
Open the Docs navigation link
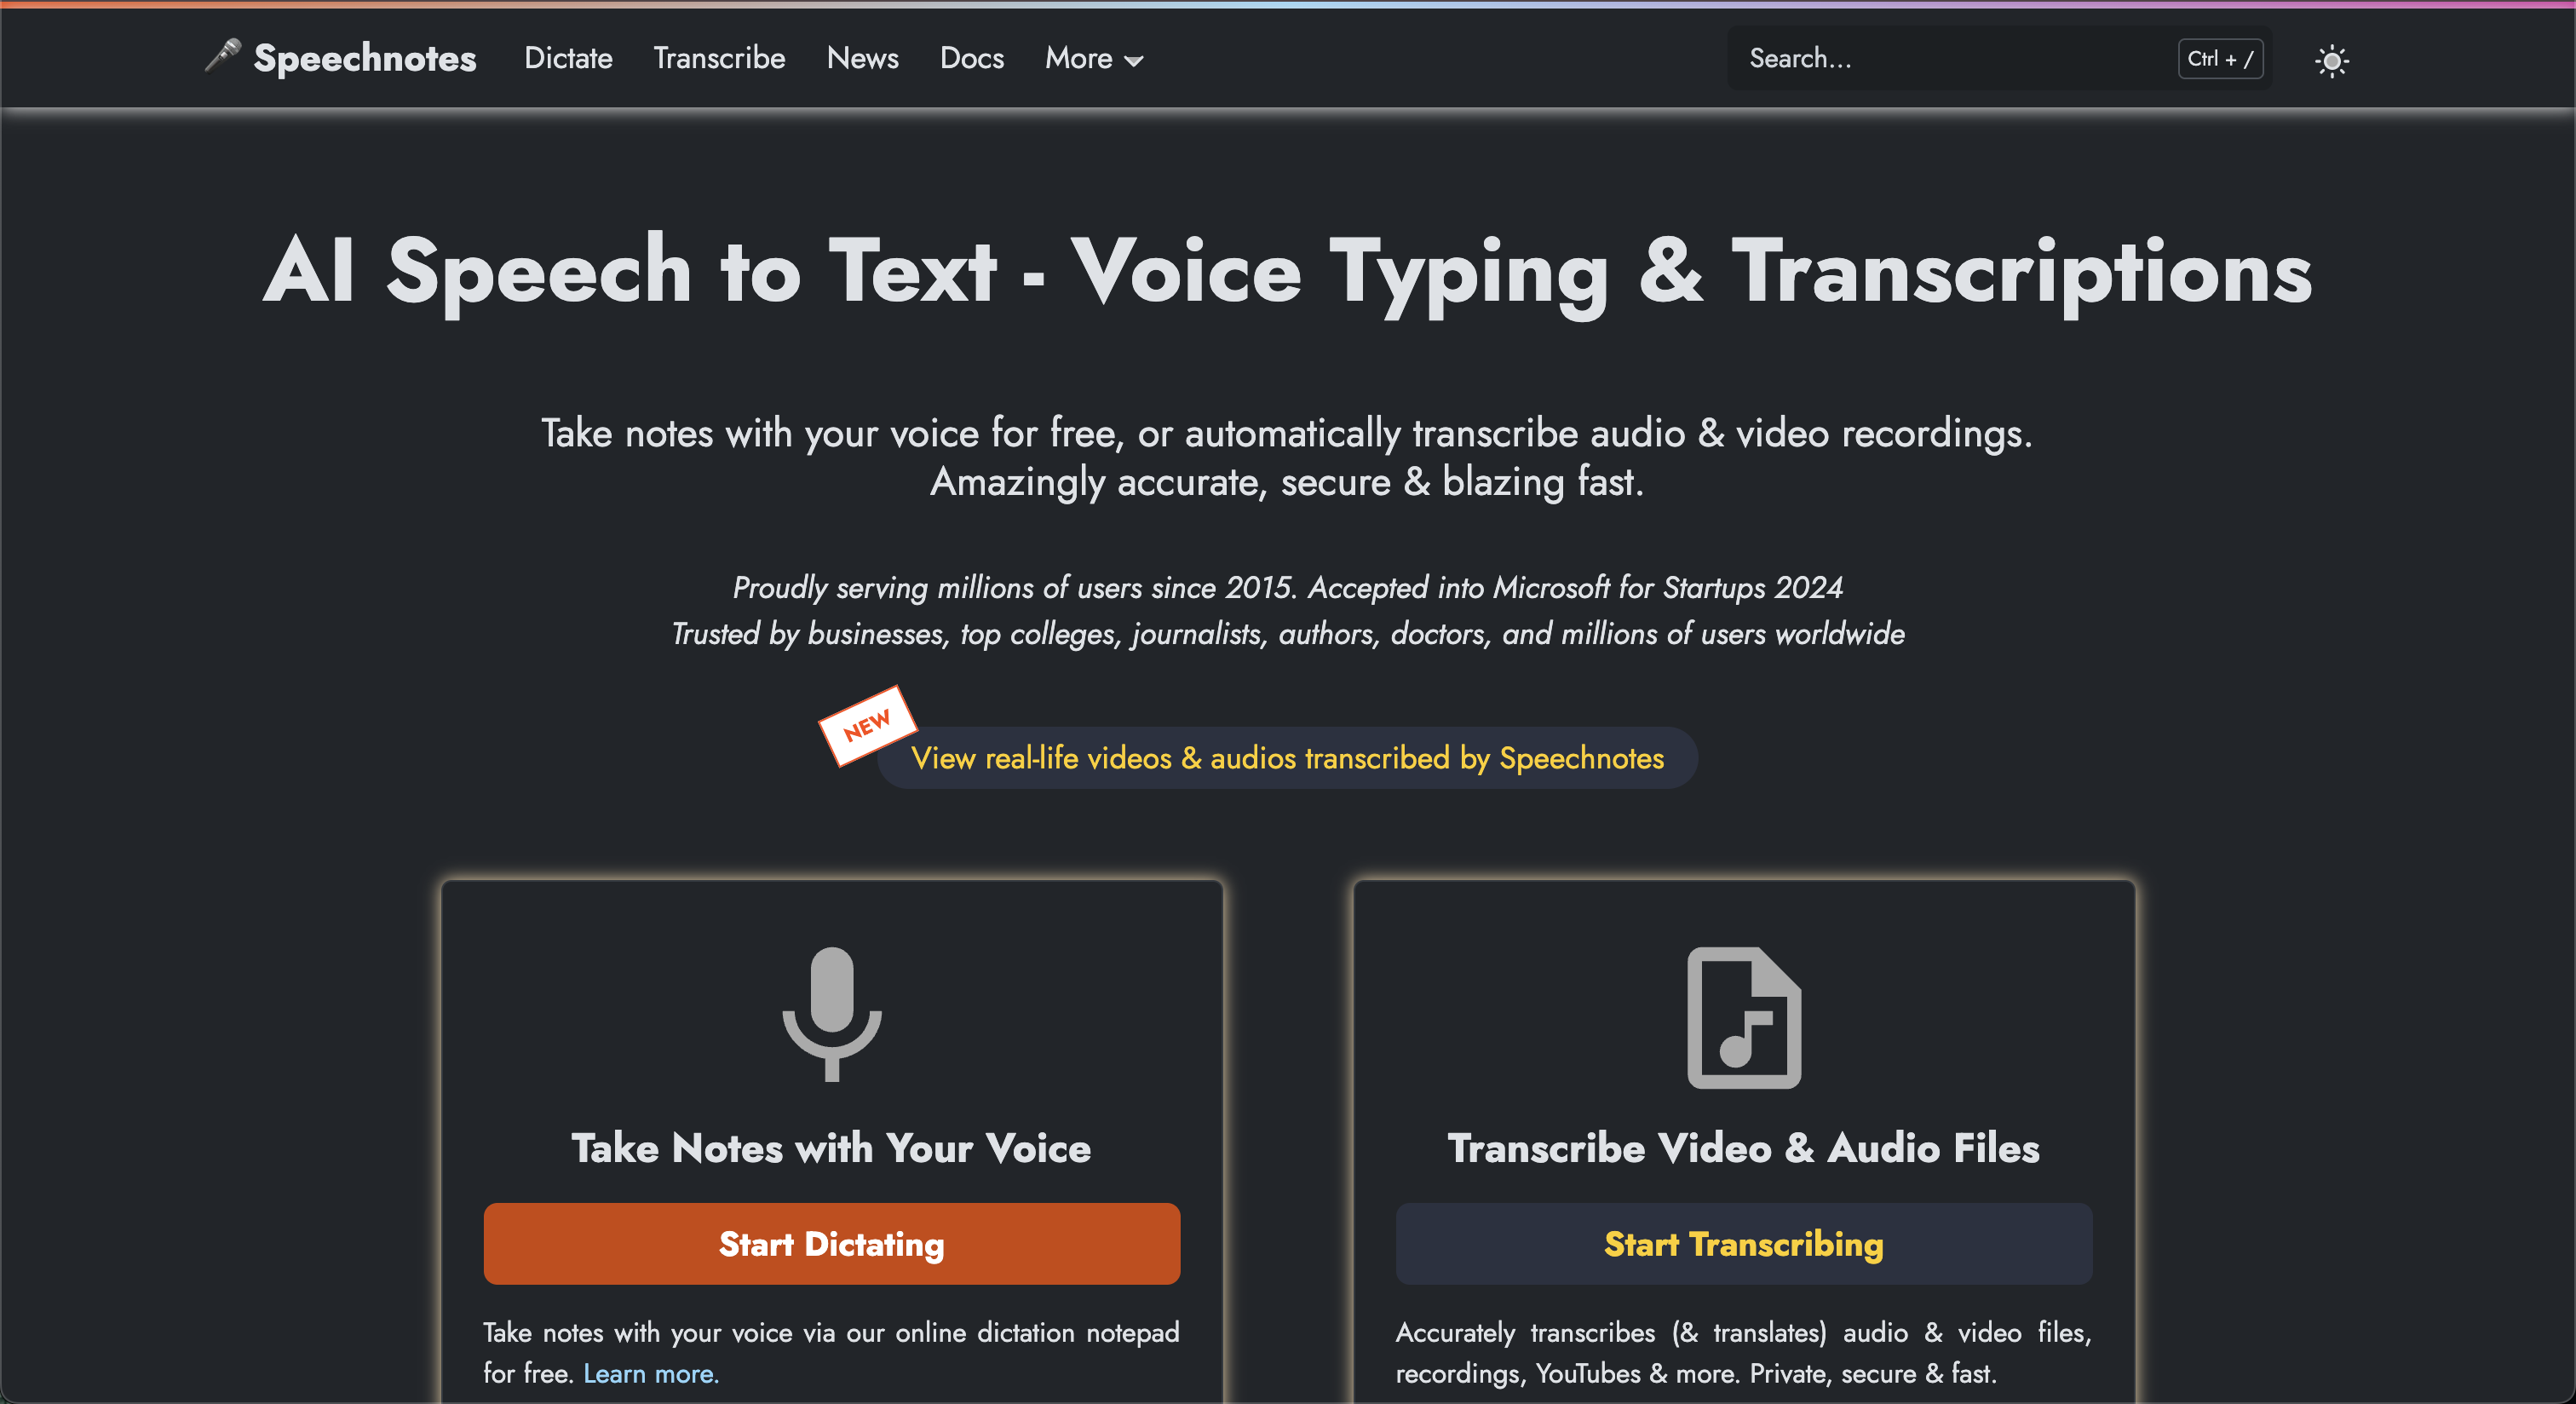pos(971,59)
